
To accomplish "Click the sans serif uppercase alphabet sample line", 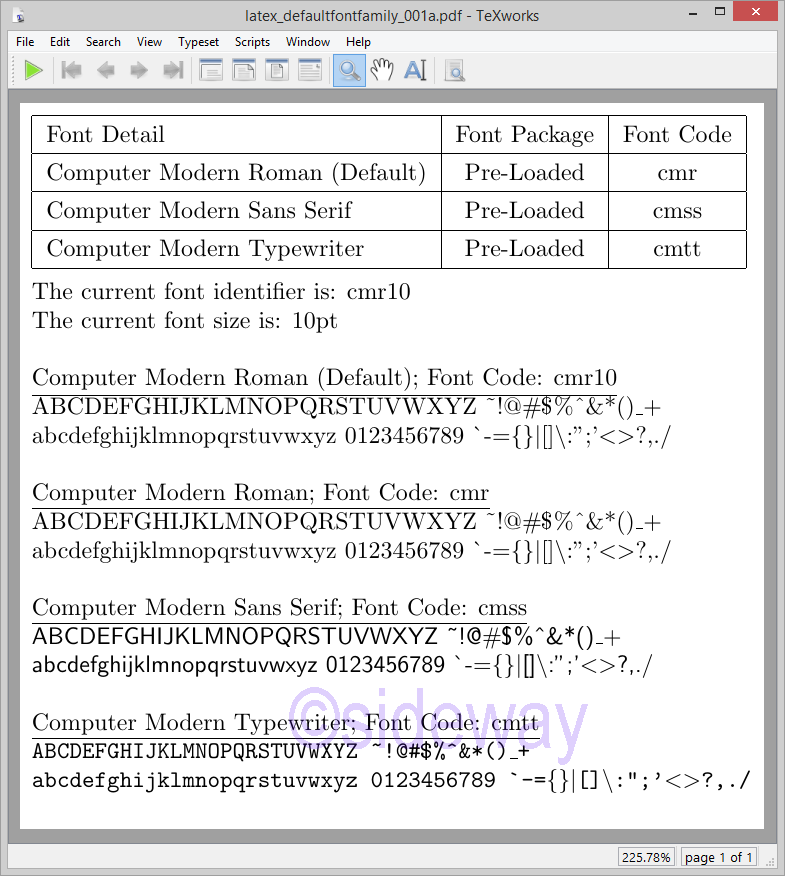I will click(326, 637).
